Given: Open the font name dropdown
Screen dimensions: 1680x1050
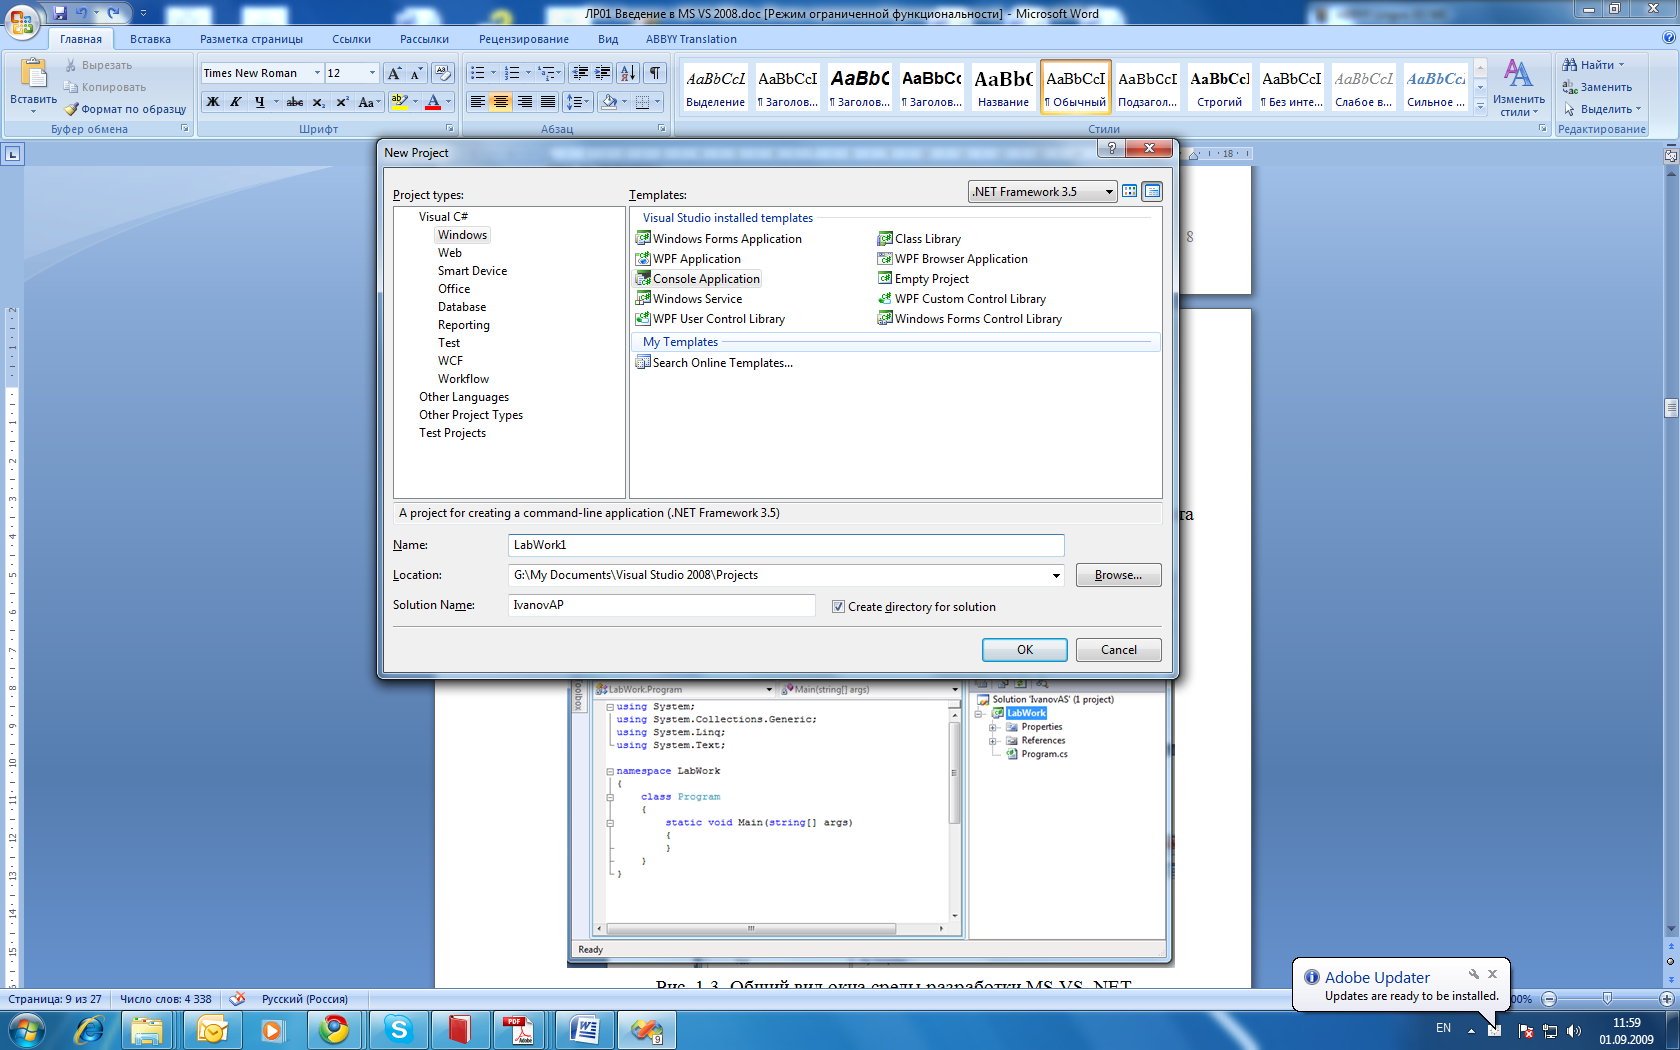Looking at the screenshot, I should coord(317,73).
